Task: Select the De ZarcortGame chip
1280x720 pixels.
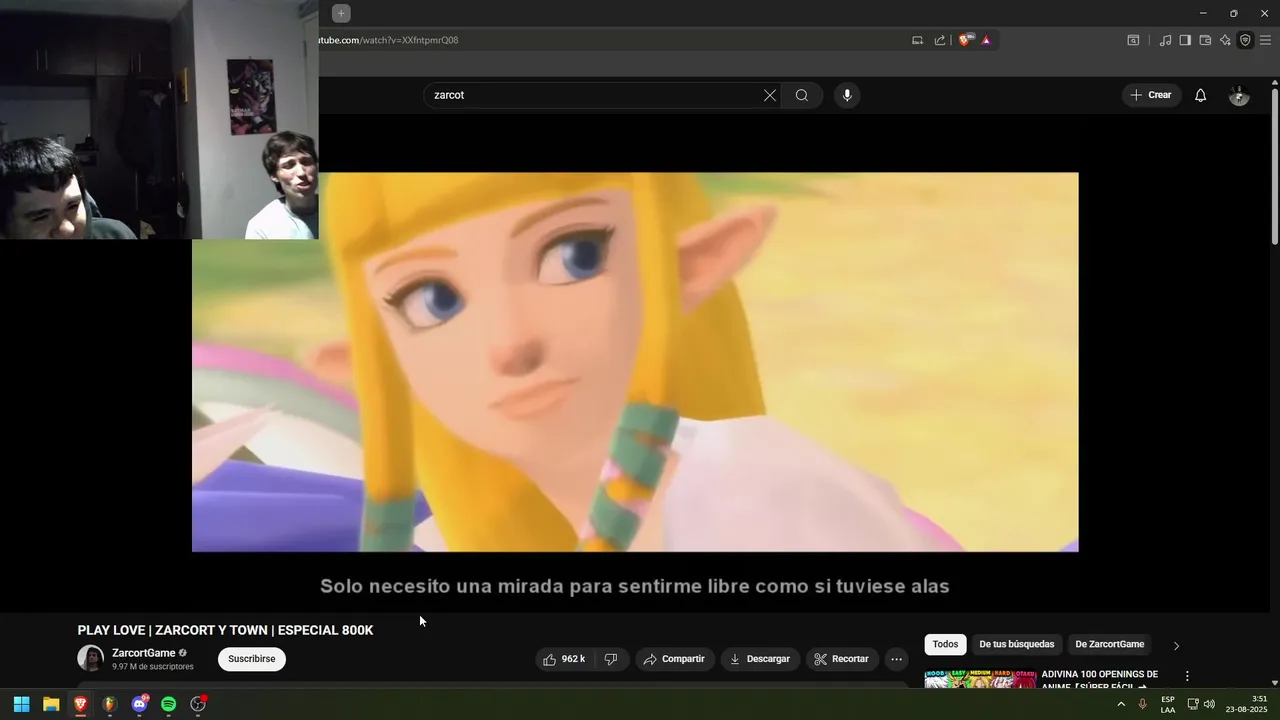Action: click(1110, 645)
